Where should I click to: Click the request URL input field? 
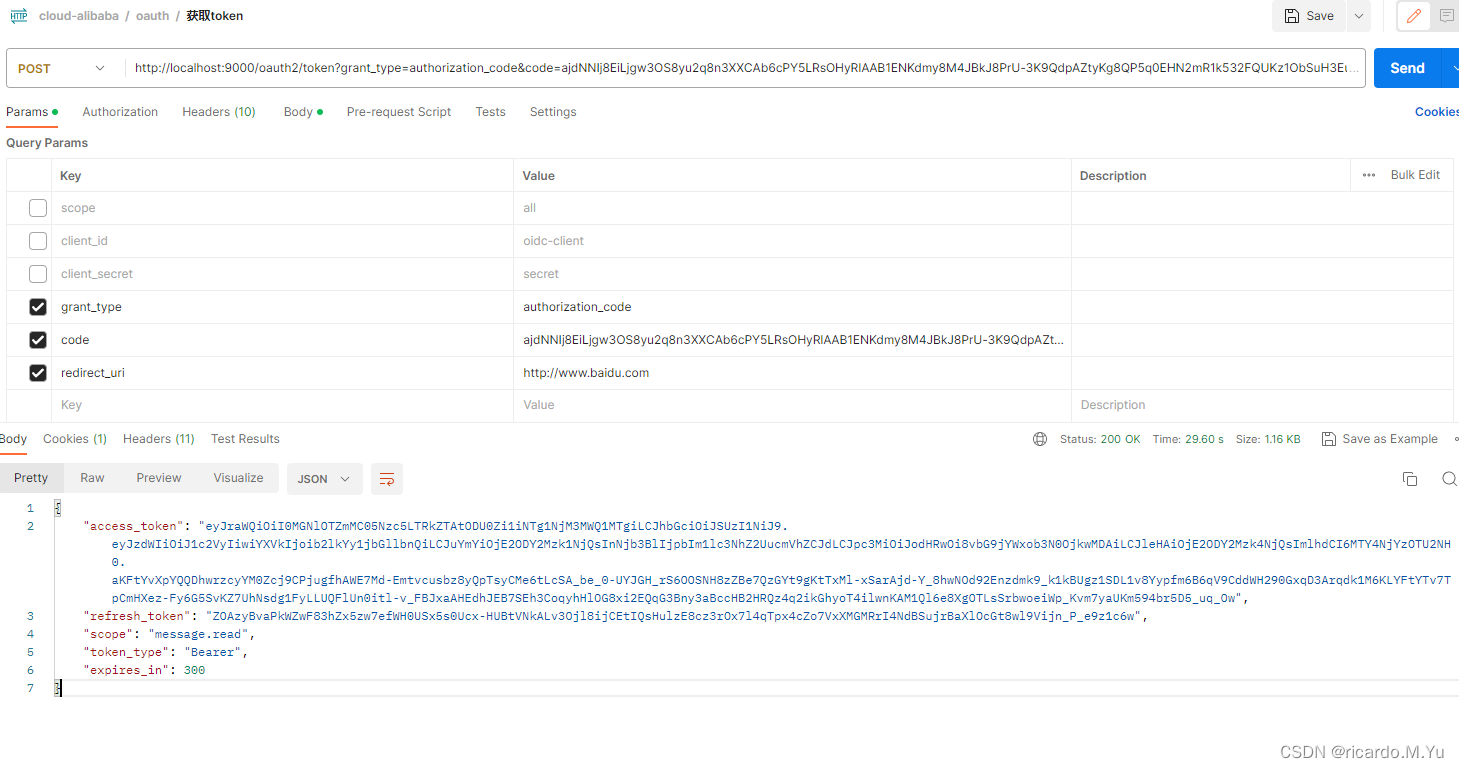tap(745, 68)
